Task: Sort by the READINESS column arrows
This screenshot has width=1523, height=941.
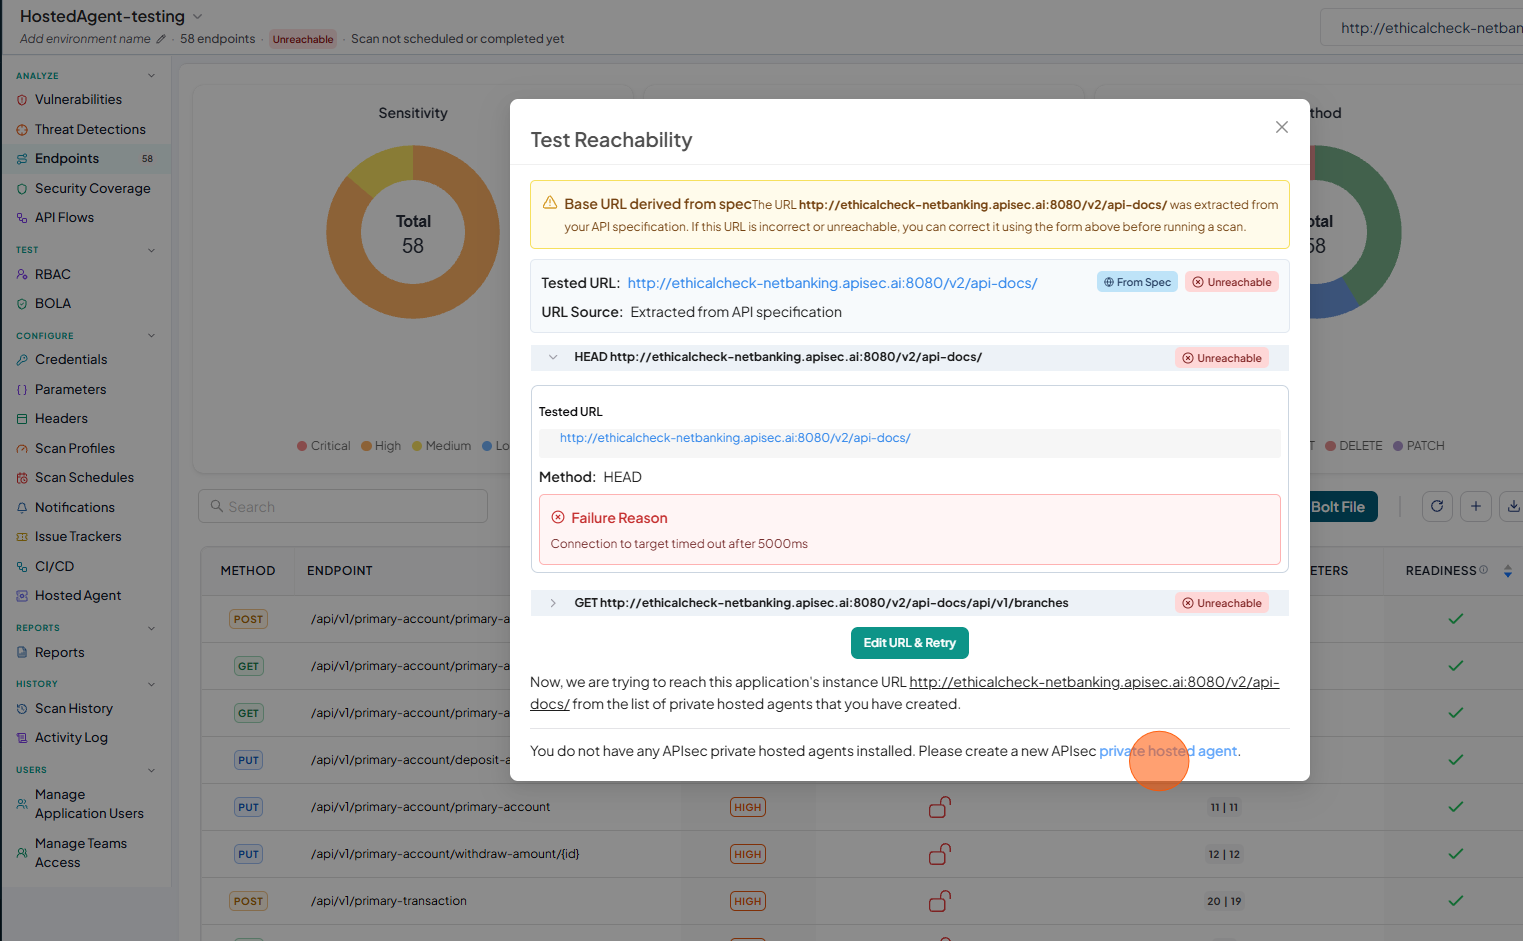Action: (x=1508, y=571)
